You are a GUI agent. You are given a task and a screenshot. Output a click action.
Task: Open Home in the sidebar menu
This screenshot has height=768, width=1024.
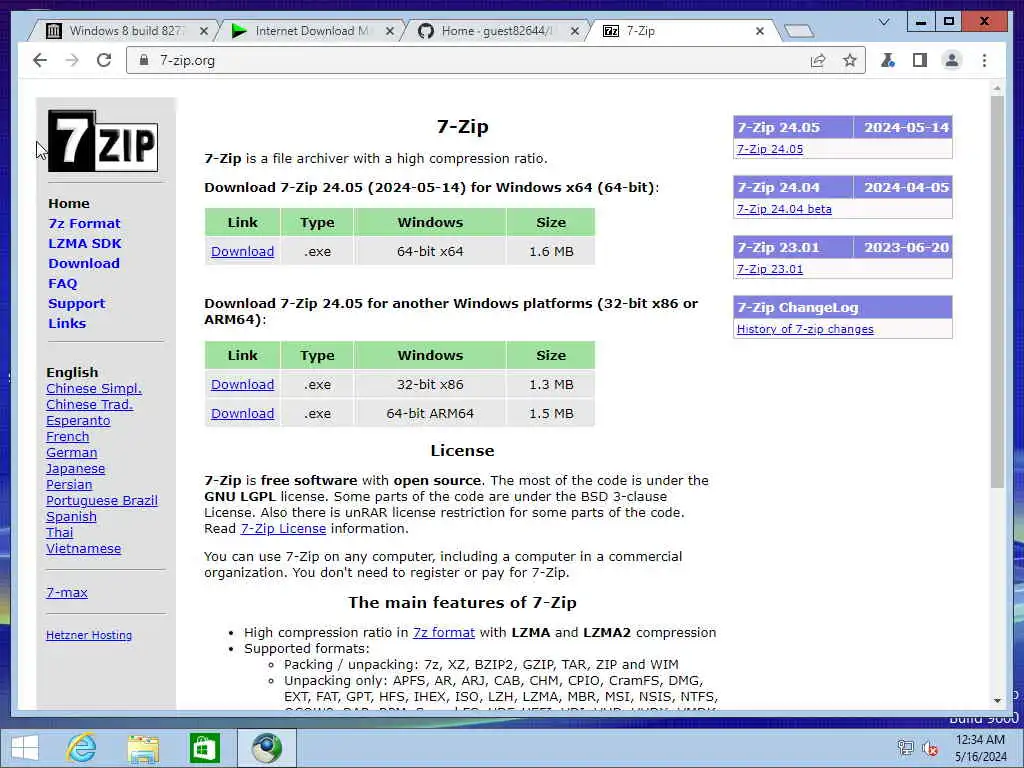point(69,203)
